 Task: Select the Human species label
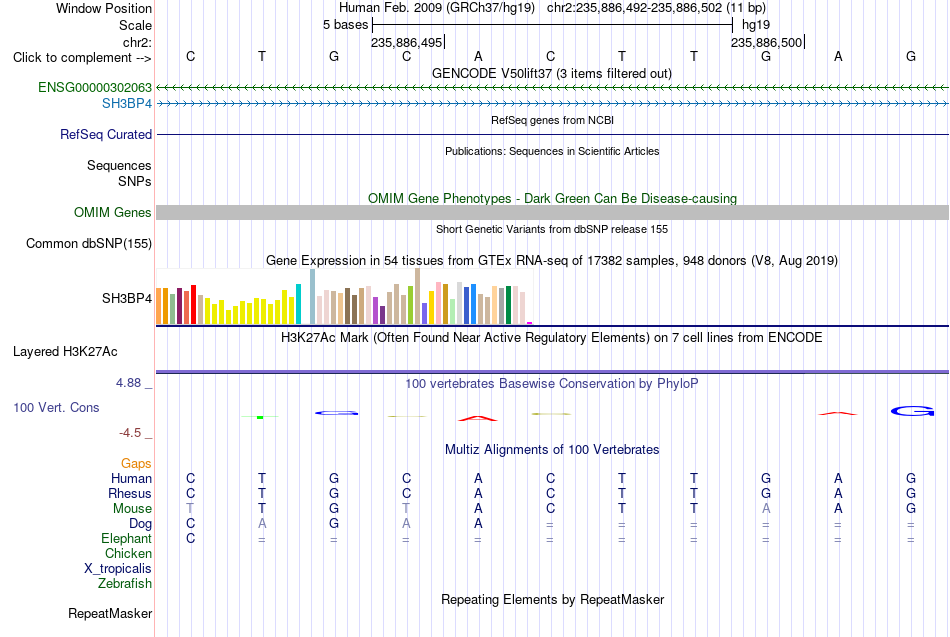click(x=131, y=479)
